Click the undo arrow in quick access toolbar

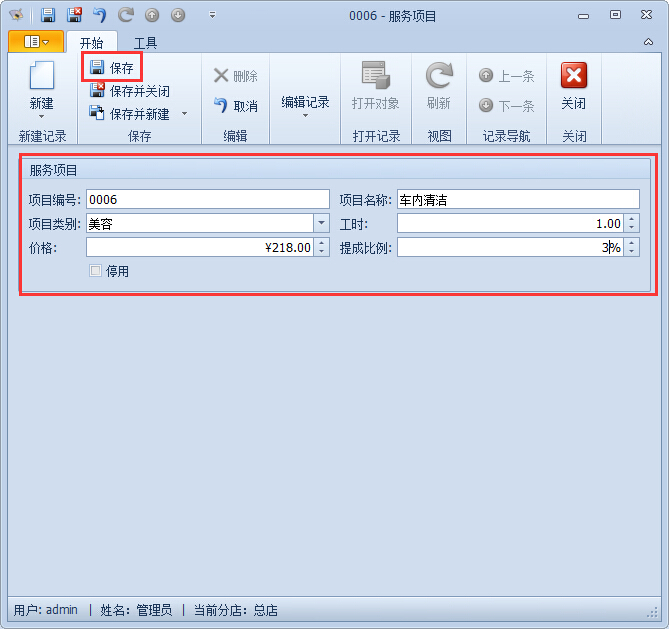tap(99, 15)
